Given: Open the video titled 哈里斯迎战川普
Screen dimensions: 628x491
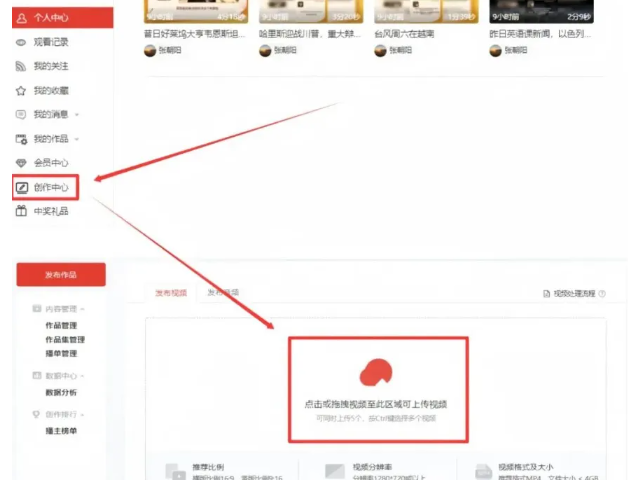Looking at the screenshot, I should pyautogui.click(x=310, y=34).
